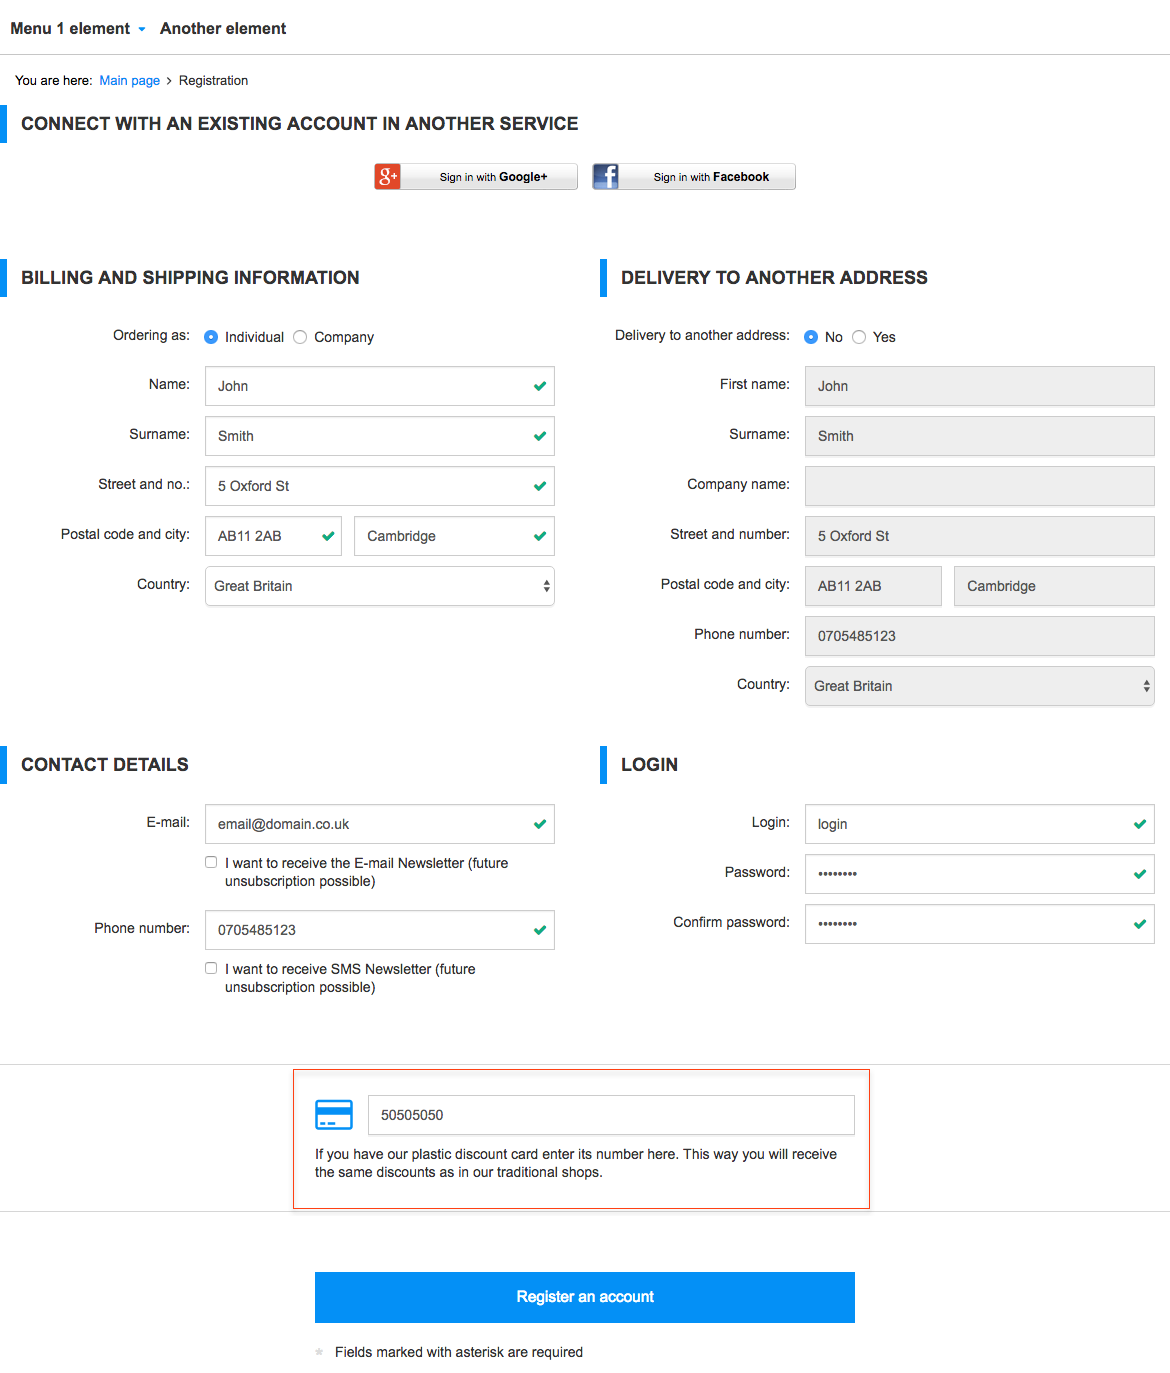The height and width of the screenshot is (1373, 1170).
Task: Open the delivery address Country dropdown
Action: (x=980, y=686)
